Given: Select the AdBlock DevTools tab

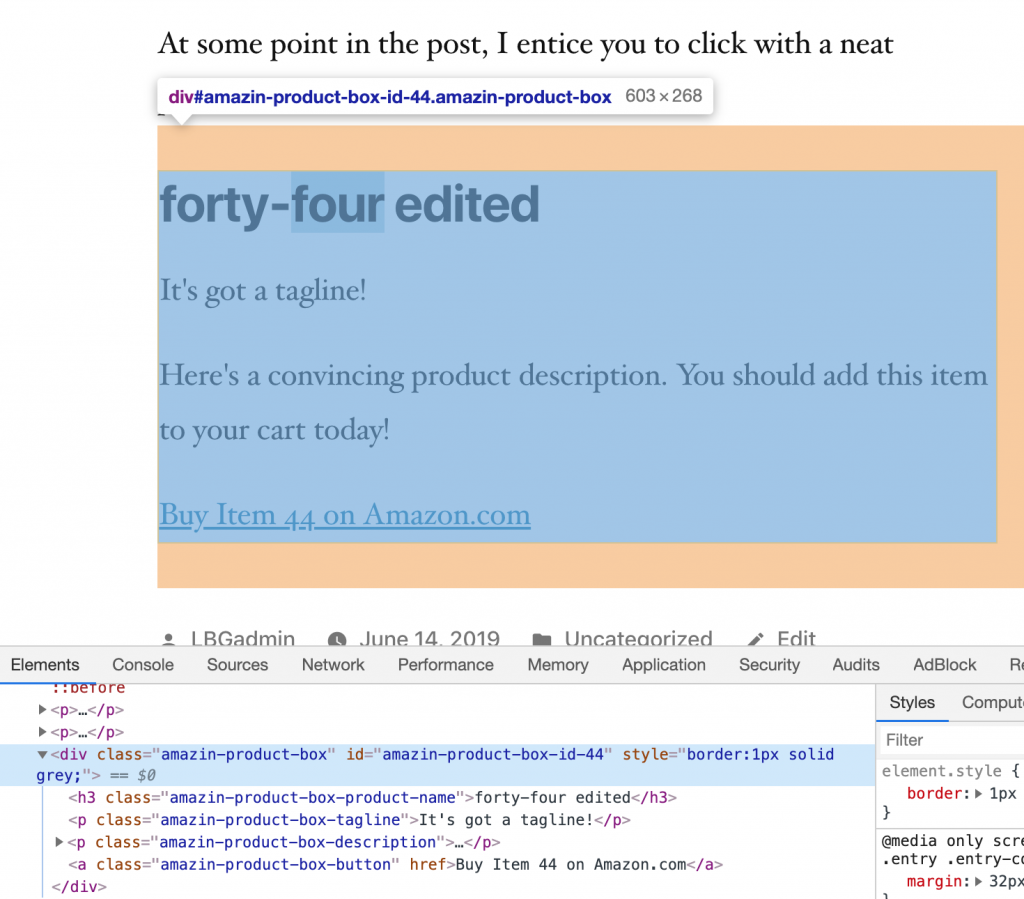Looking at the screenshot, I should point(944,665).
